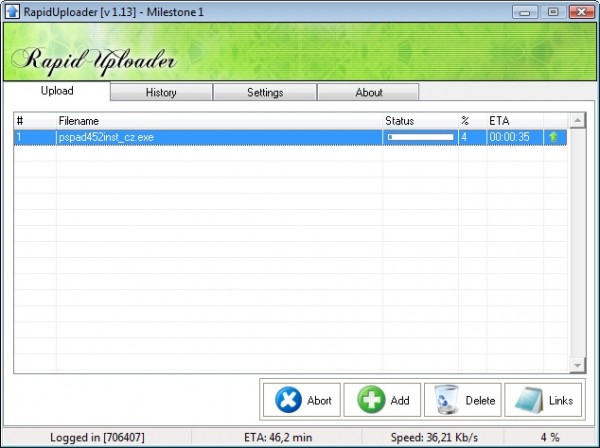Delete the selected upload entry
600x448 pixels.
(x=463, y=400)
